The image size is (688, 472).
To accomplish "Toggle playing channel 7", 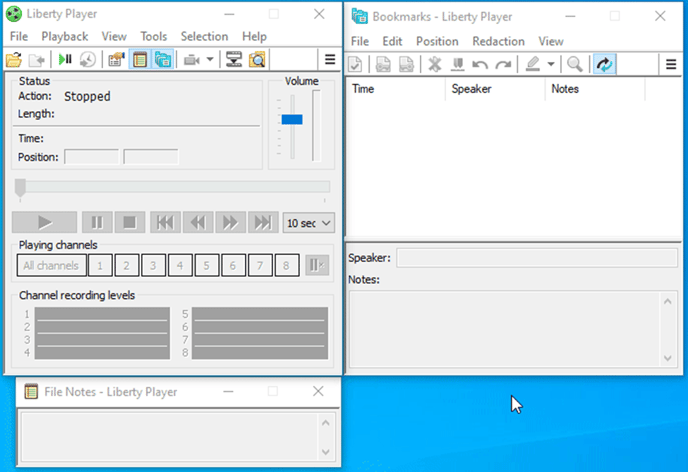I will pos(260,265).
